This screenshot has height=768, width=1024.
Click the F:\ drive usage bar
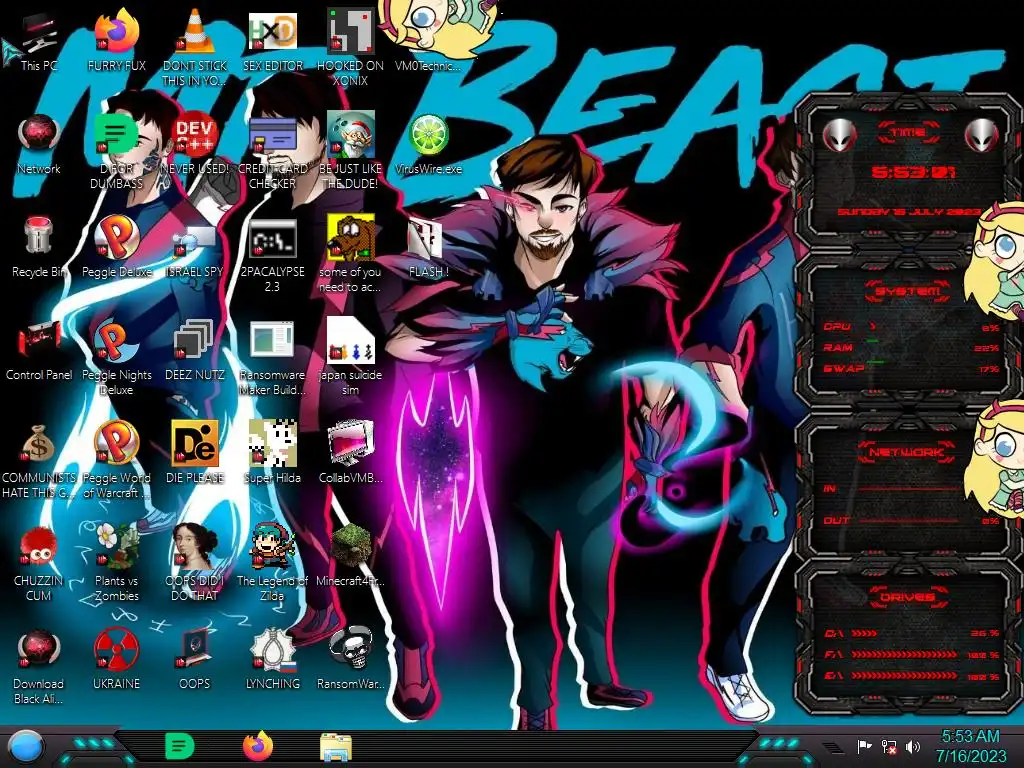(x=911, y=654)
